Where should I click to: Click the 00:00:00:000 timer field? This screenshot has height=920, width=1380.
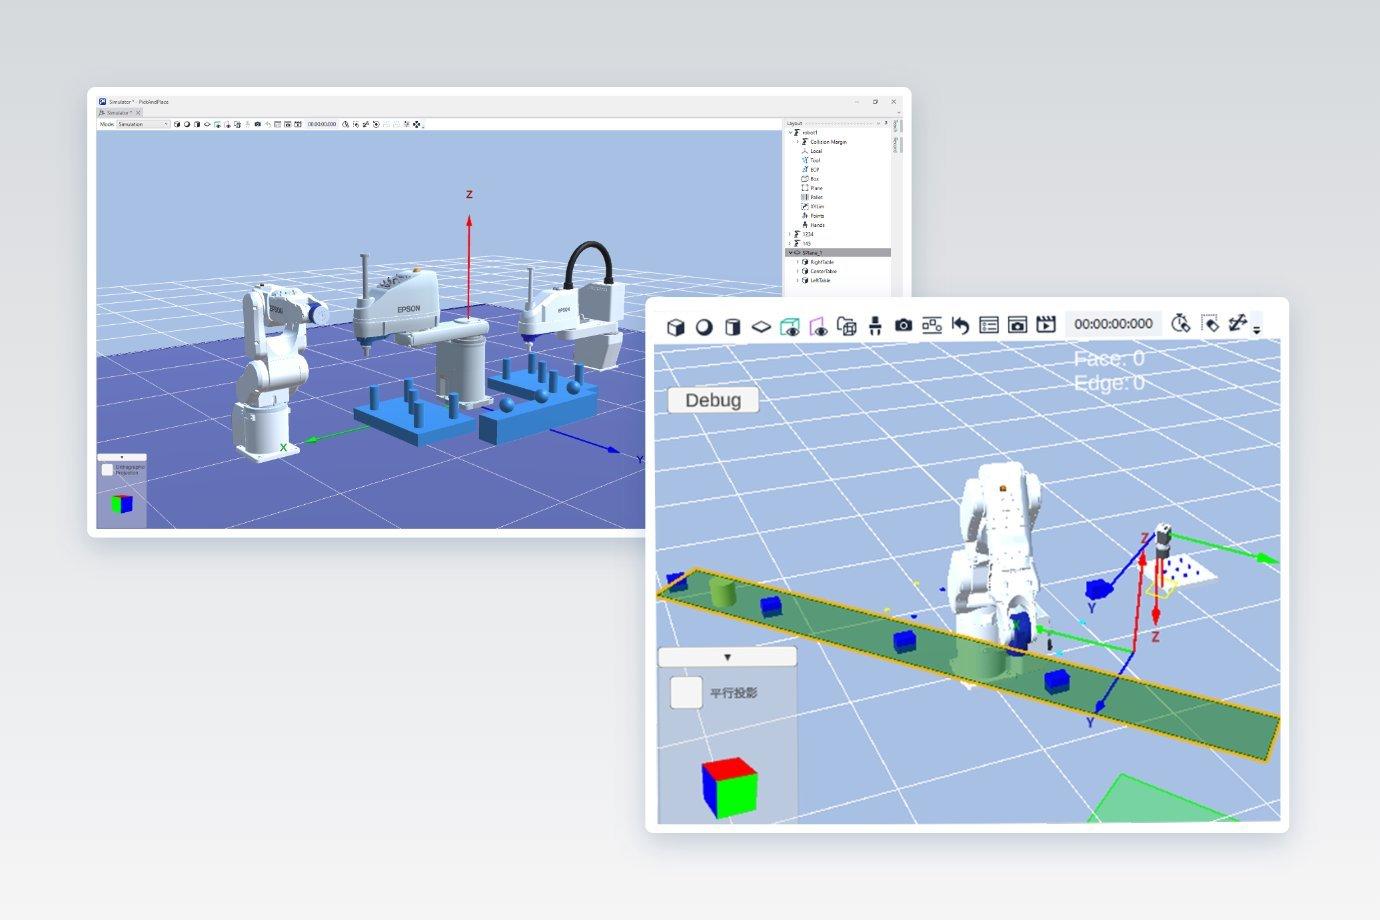[x=1113, y=324]
